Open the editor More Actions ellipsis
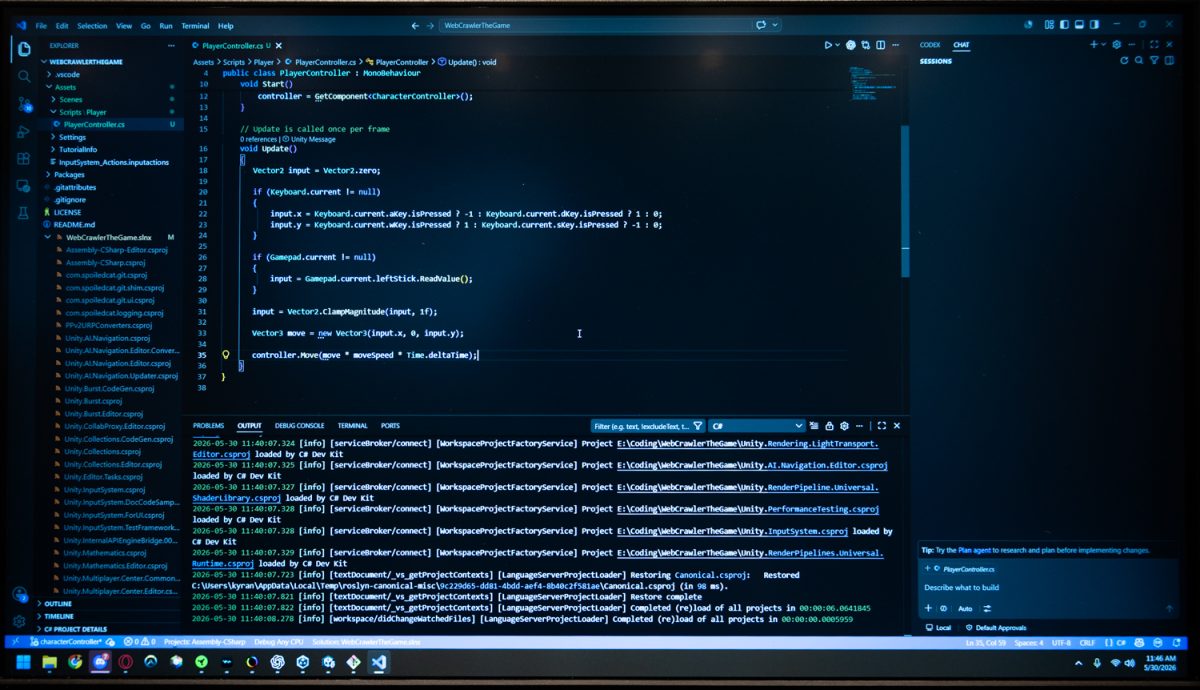The height and width of the screenshot is (690, 1200). 896,45
